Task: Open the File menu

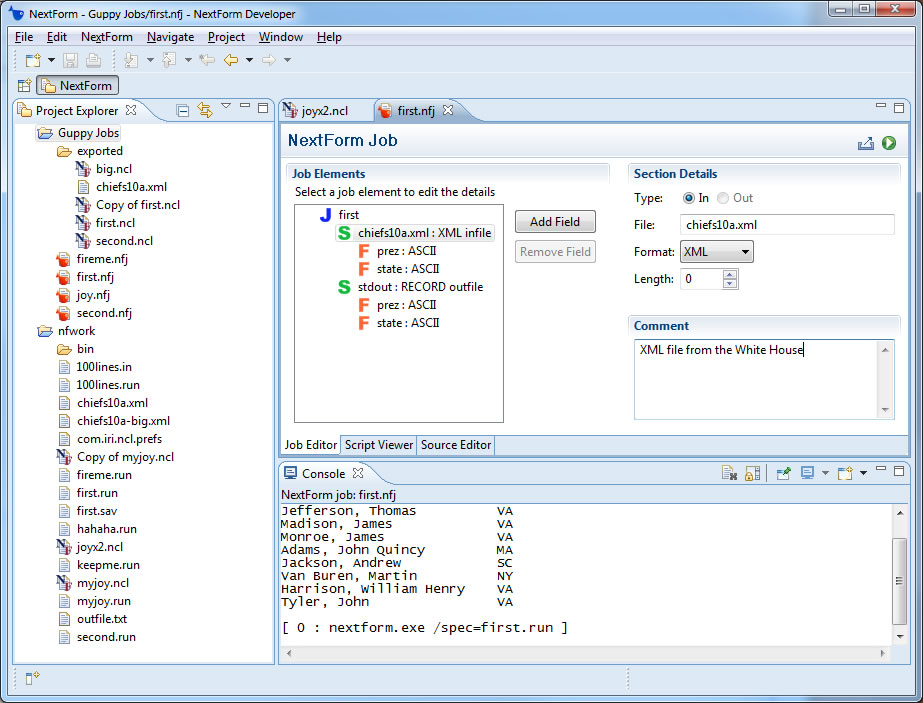Action: click(x=24, y=37)
